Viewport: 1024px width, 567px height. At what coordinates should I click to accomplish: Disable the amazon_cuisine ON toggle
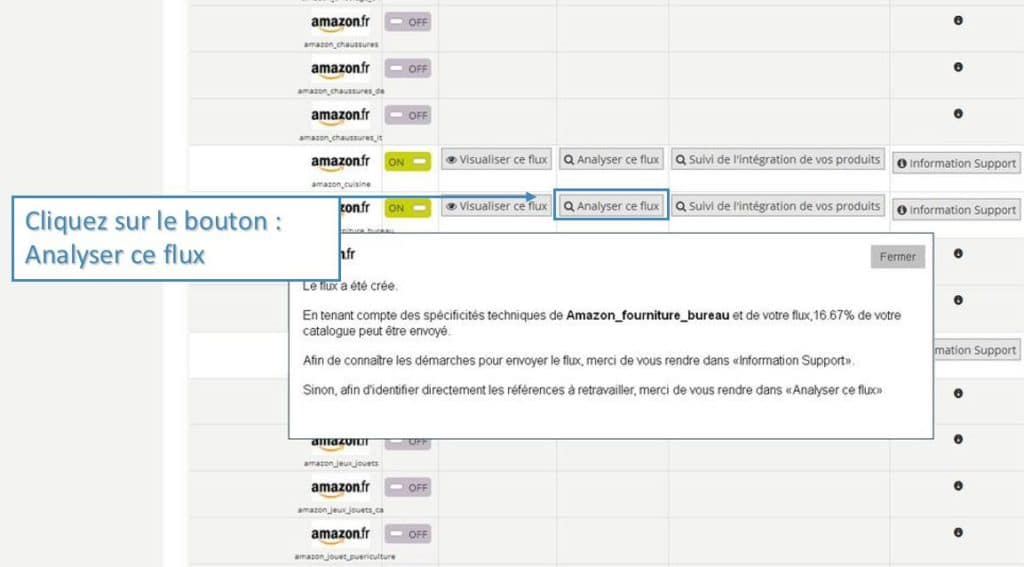coord(408,162)
